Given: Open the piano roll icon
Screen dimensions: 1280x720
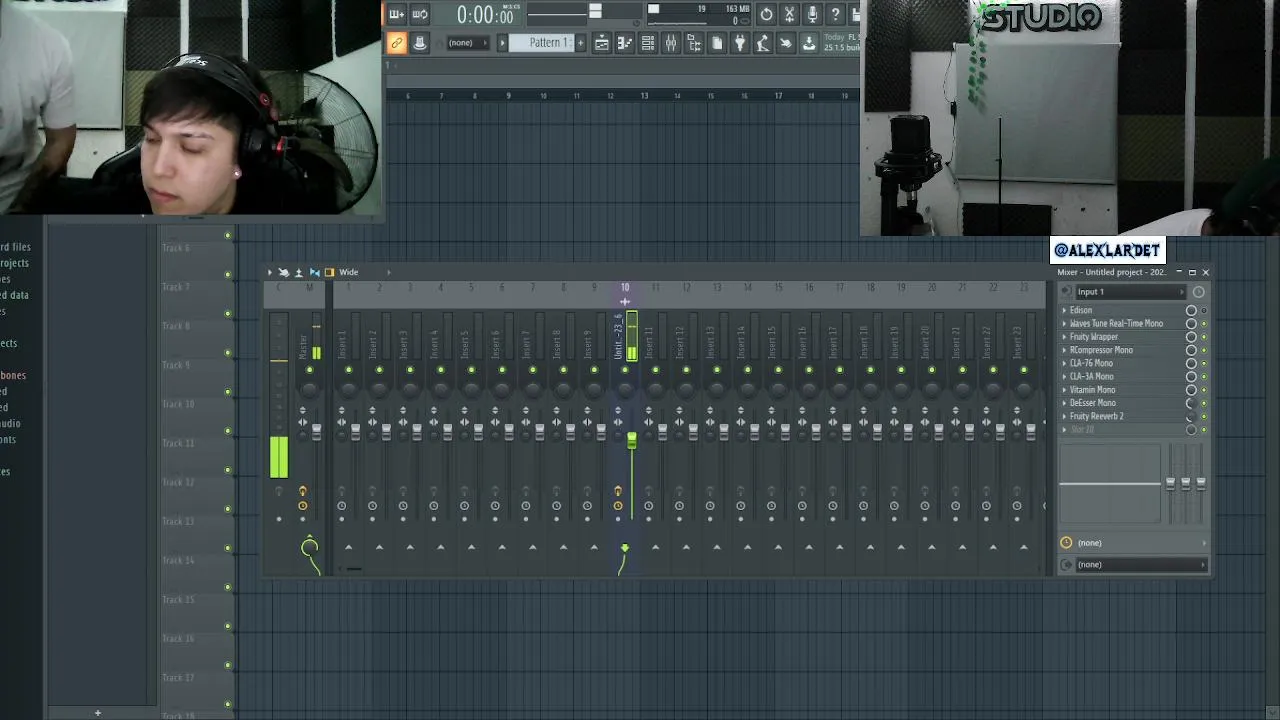Looking at the screenshot, I should click(625, 43).
